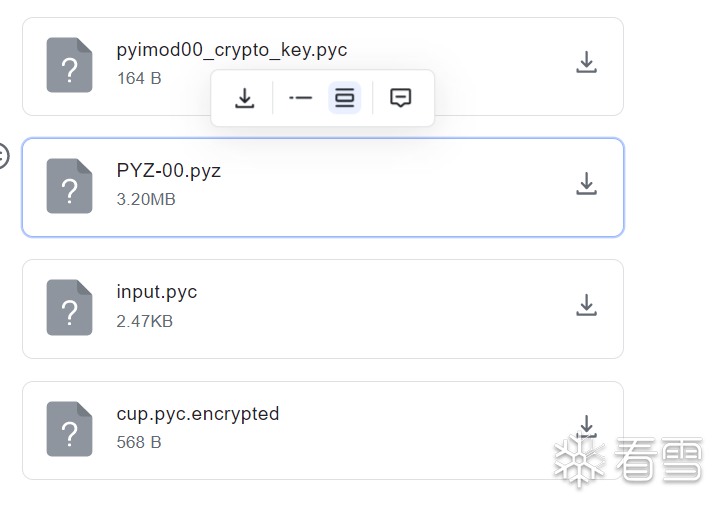The image size is (718, 506).
Task: Click the 2.47KB size text under input.pyc
Action: click(145, 321)
